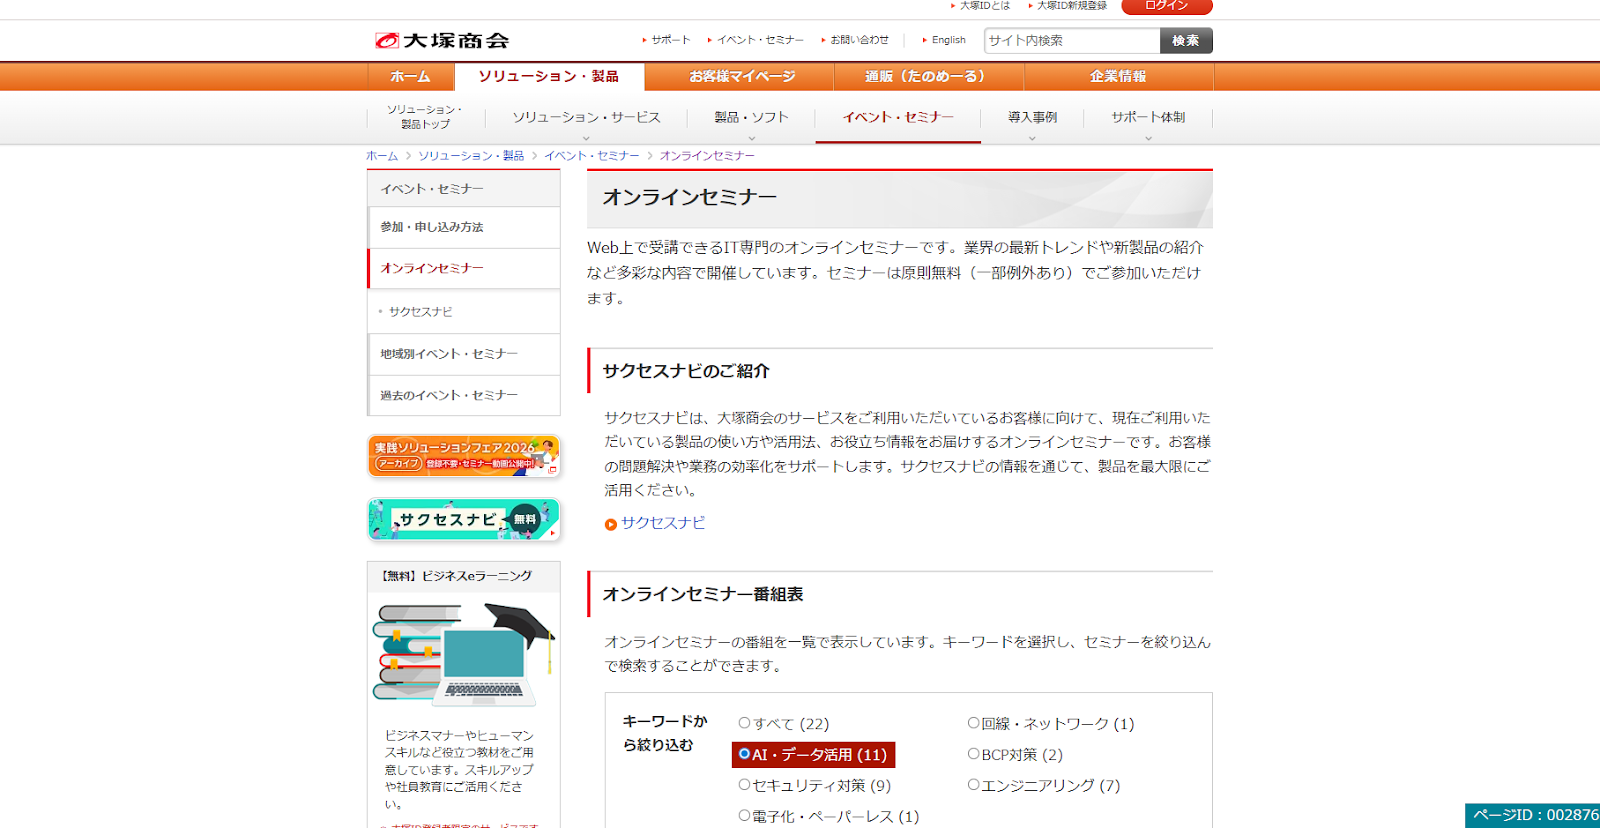Click ホーム in the breadcrumb
1600x828 pixels.
[x=382, y=156]
